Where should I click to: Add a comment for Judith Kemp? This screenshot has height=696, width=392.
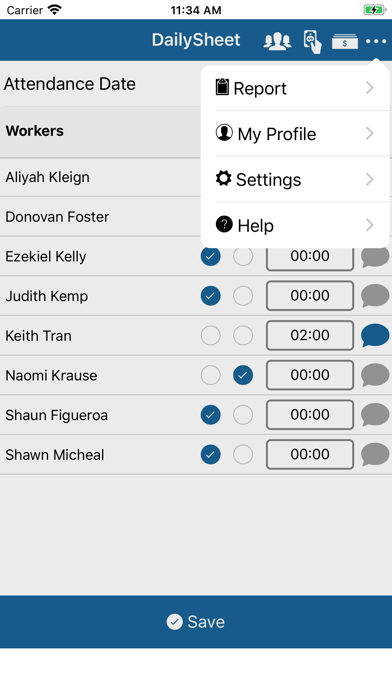click(x=375, y=296)
